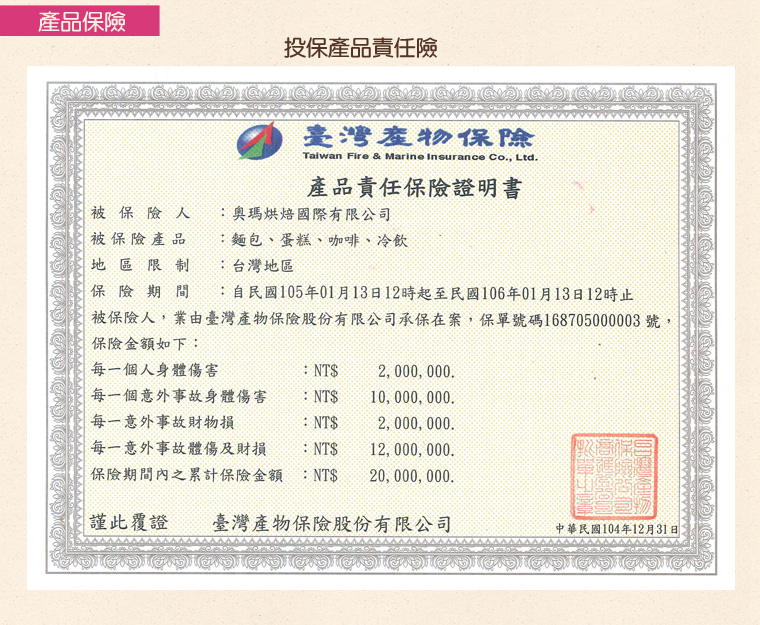Image resolution: width=760 pixels, height=625 pixels.
Task: Click the 'Taiwan Fire & Marine Insurance Co., Ltd.' text
Action: point(420,157)
